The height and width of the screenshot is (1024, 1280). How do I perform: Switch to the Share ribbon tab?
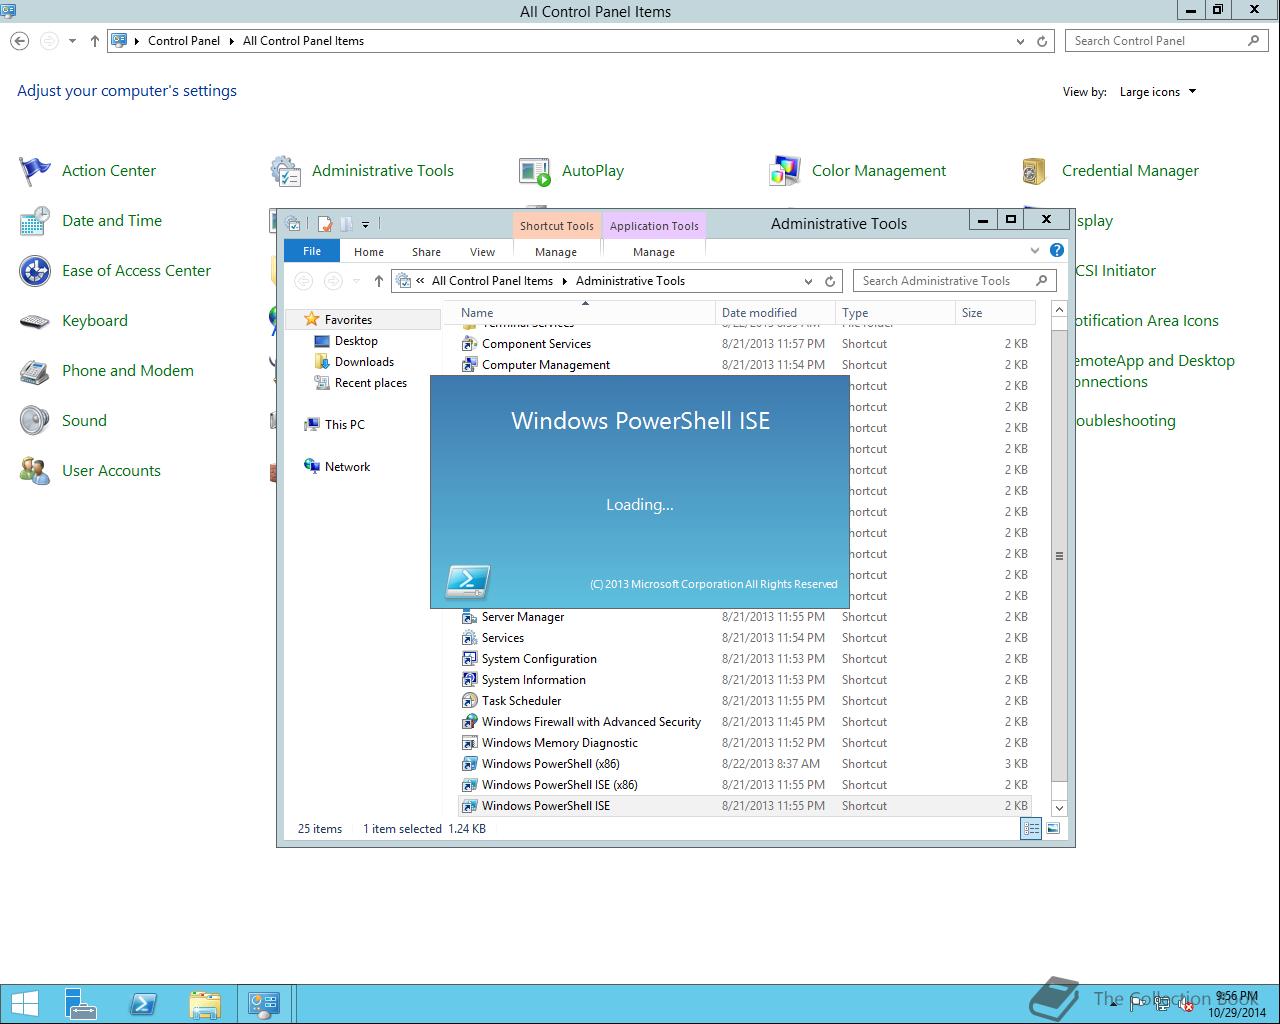tap(426, 252)
